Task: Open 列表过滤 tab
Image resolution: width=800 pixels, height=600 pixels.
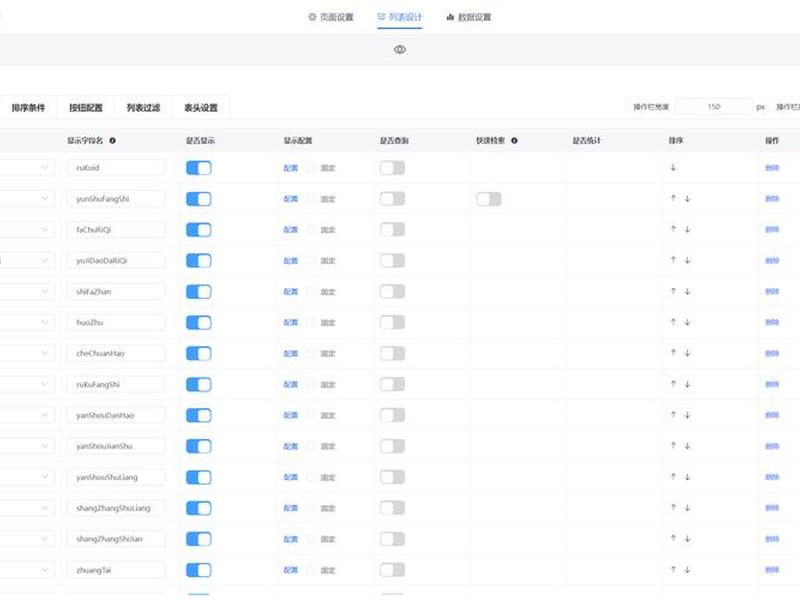Action: pos(143,108)
